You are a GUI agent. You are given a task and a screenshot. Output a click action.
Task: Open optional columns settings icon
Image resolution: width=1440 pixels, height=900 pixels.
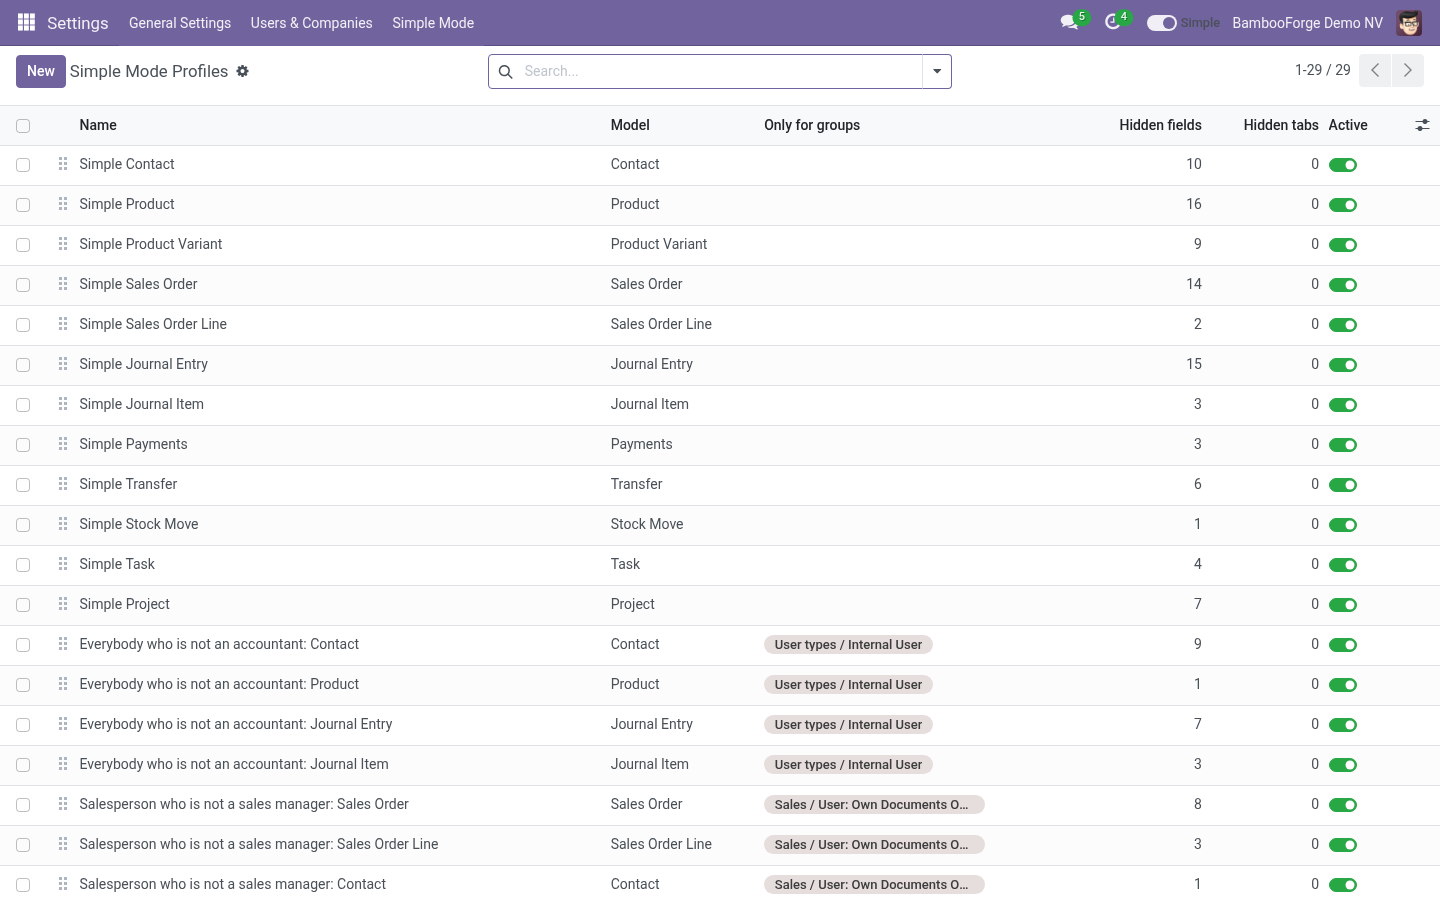pyautogui.click(x=1422, y=125)
